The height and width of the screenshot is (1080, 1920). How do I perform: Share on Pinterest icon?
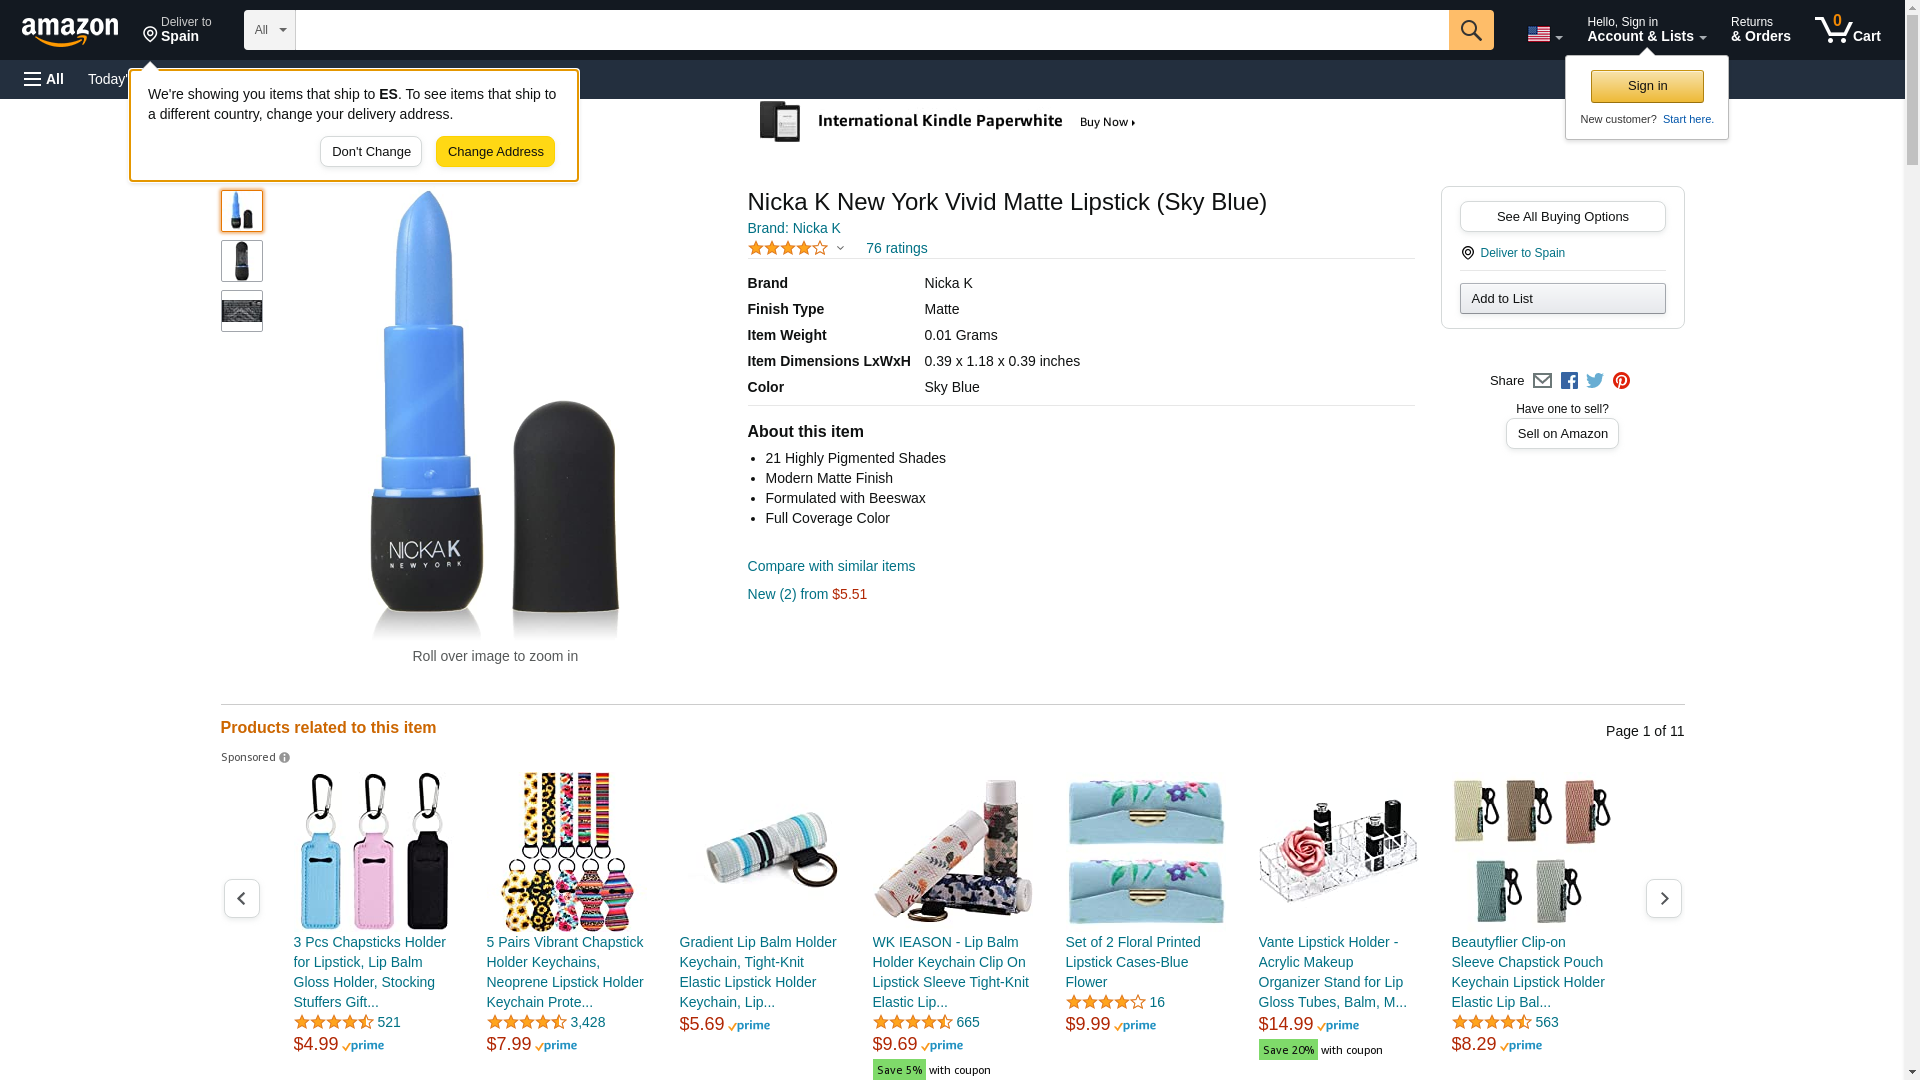[x=1621, y=381]
